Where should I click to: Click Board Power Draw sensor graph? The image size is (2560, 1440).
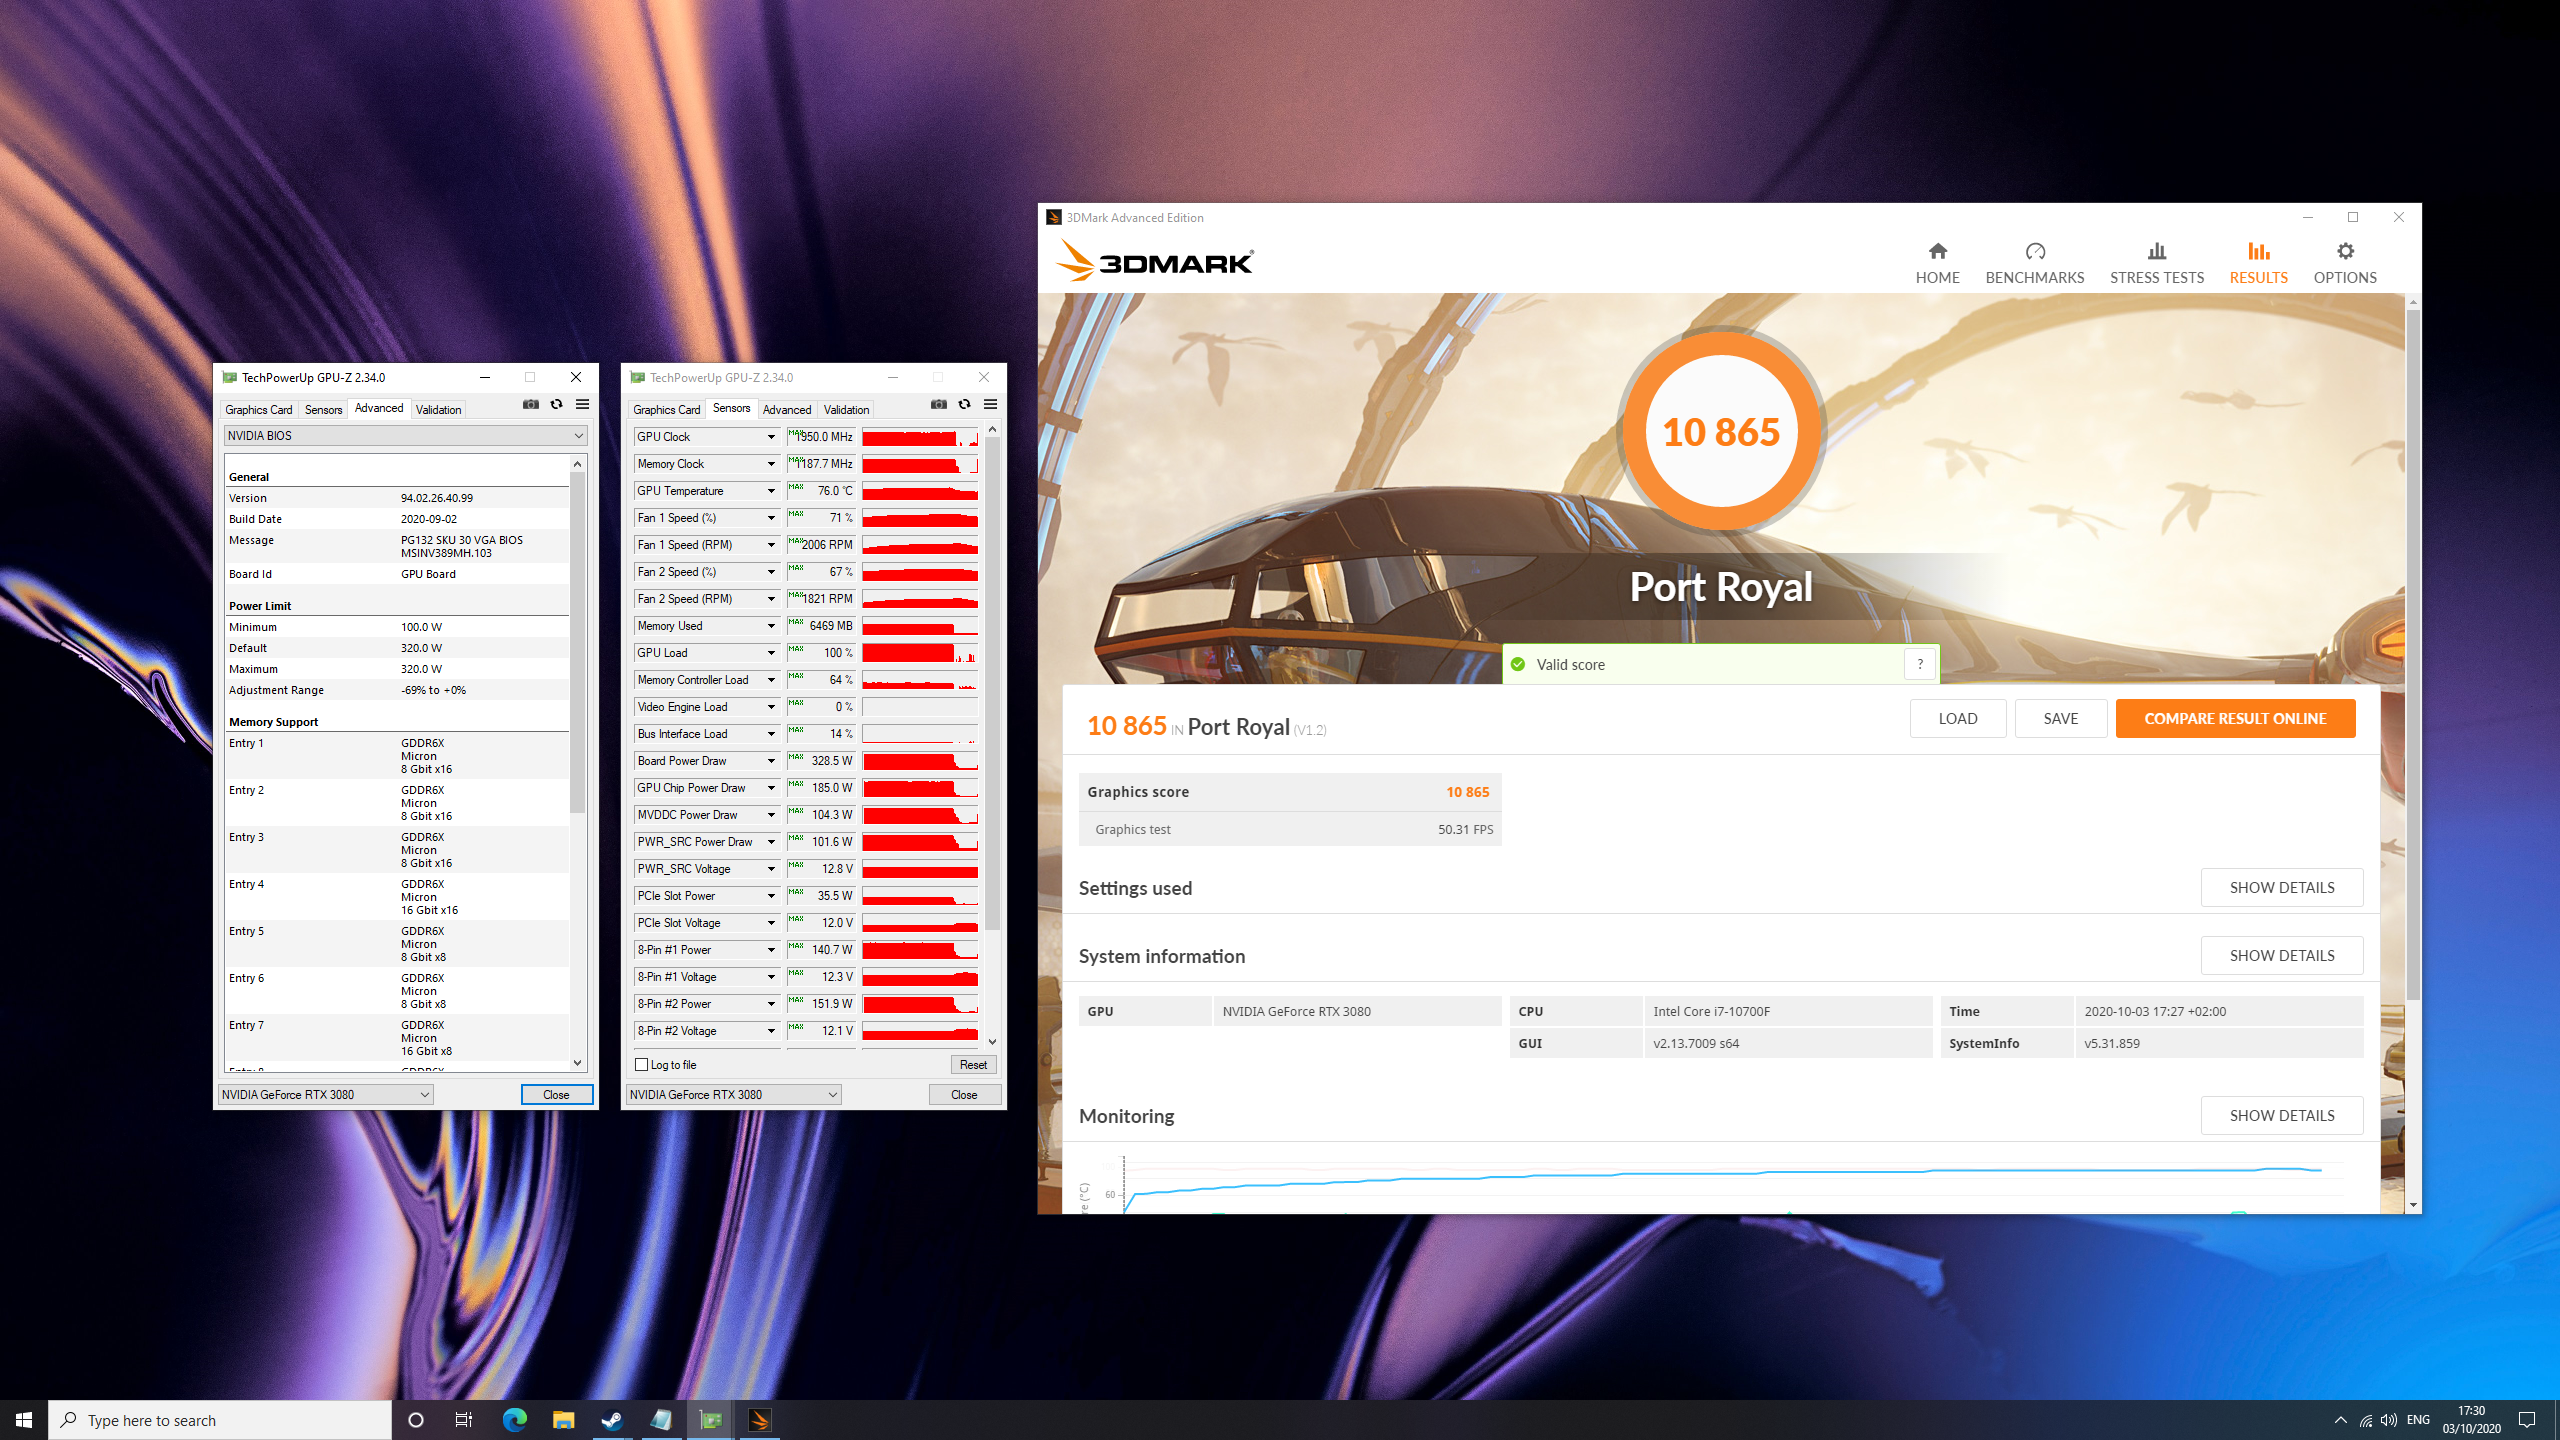(x=920, y=761)
